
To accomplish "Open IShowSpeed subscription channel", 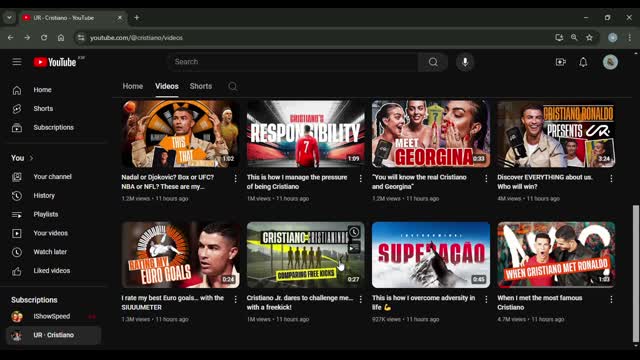I will (x=54, y=316).
